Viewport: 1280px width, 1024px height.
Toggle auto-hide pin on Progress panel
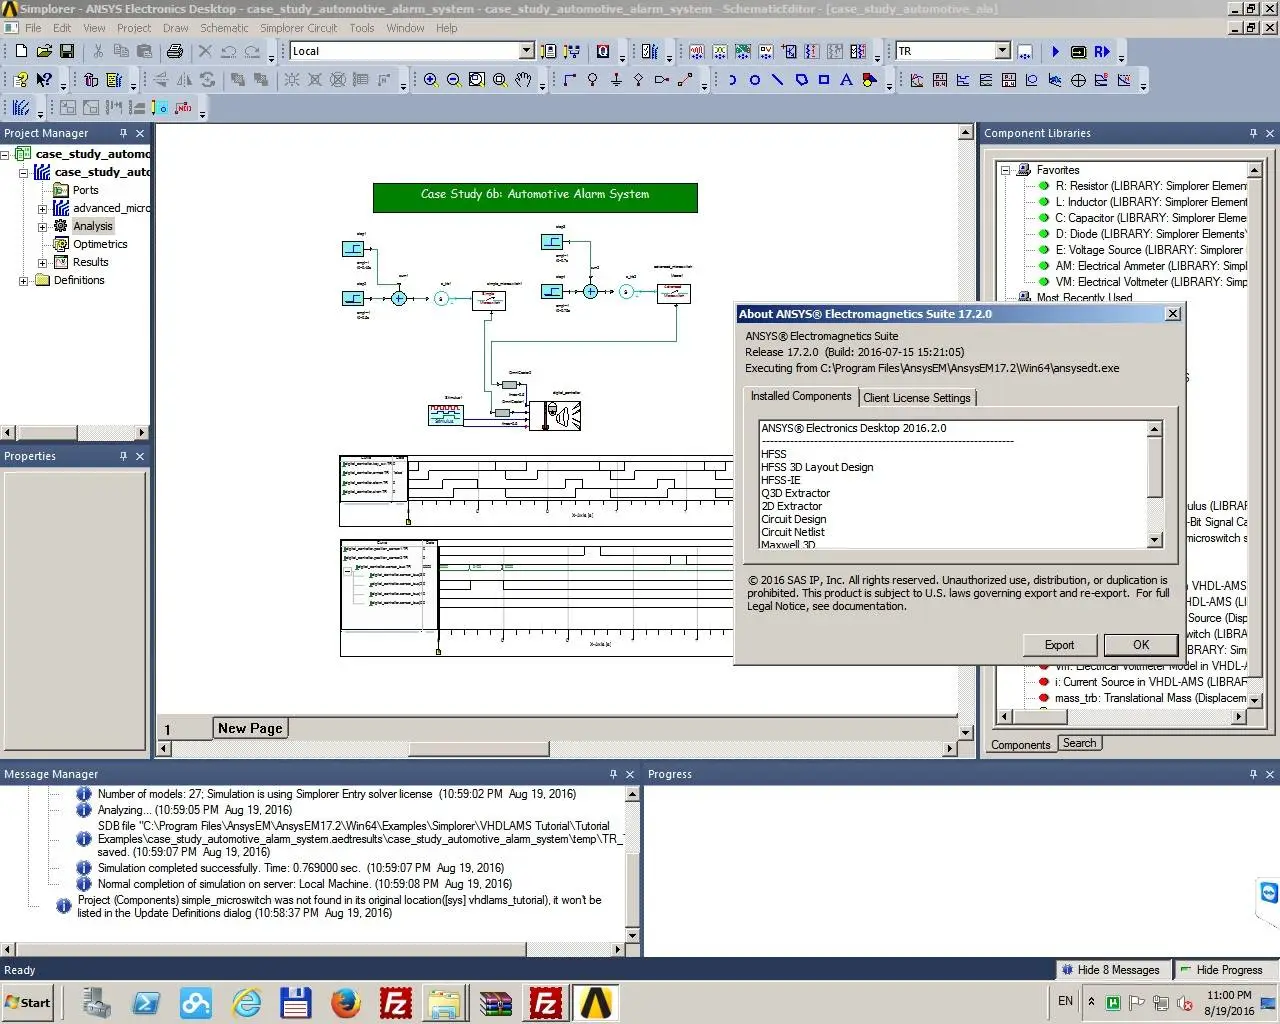tap(1253, 774)
